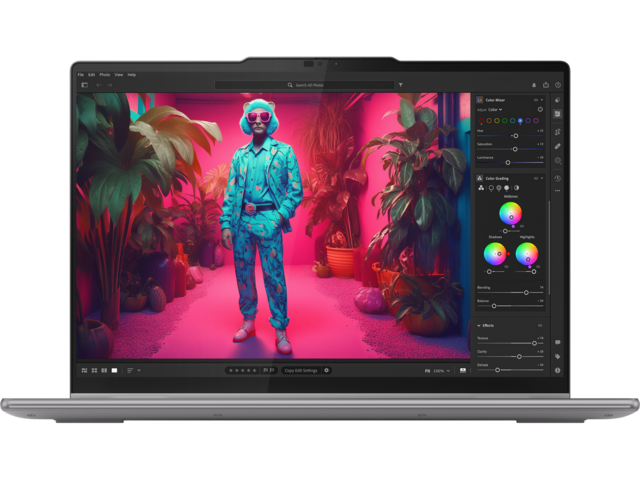Open the filter funnel icon beside search

[x=400, y=85]
